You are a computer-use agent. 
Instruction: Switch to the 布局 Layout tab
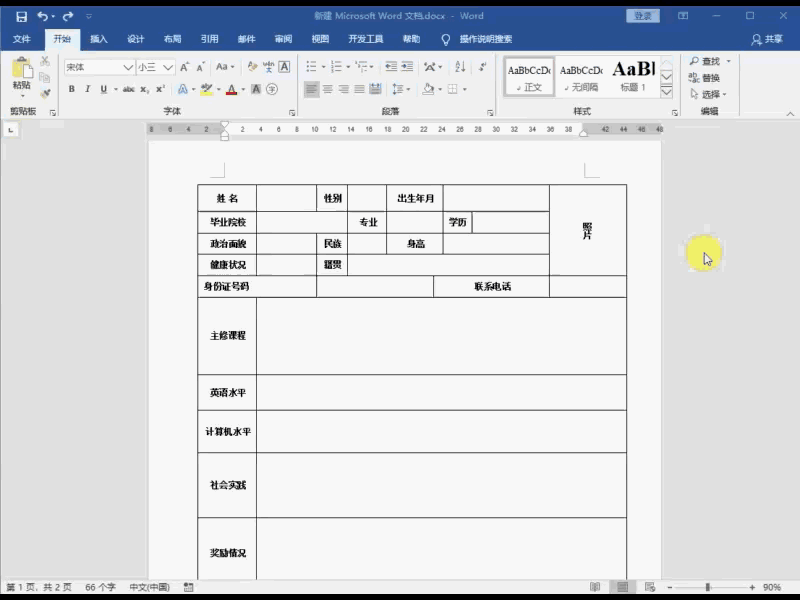coord(172,39)
